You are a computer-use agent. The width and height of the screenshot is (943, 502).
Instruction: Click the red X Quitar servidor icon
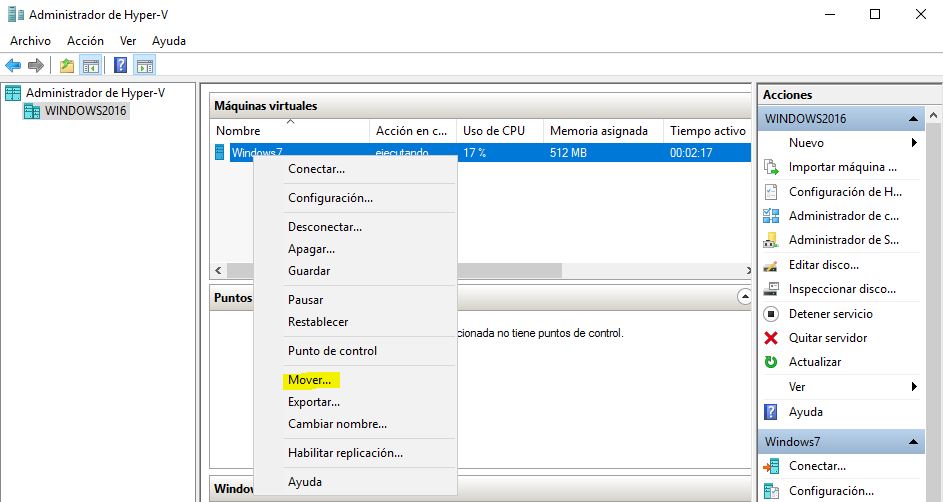click(x=771, y=338)
